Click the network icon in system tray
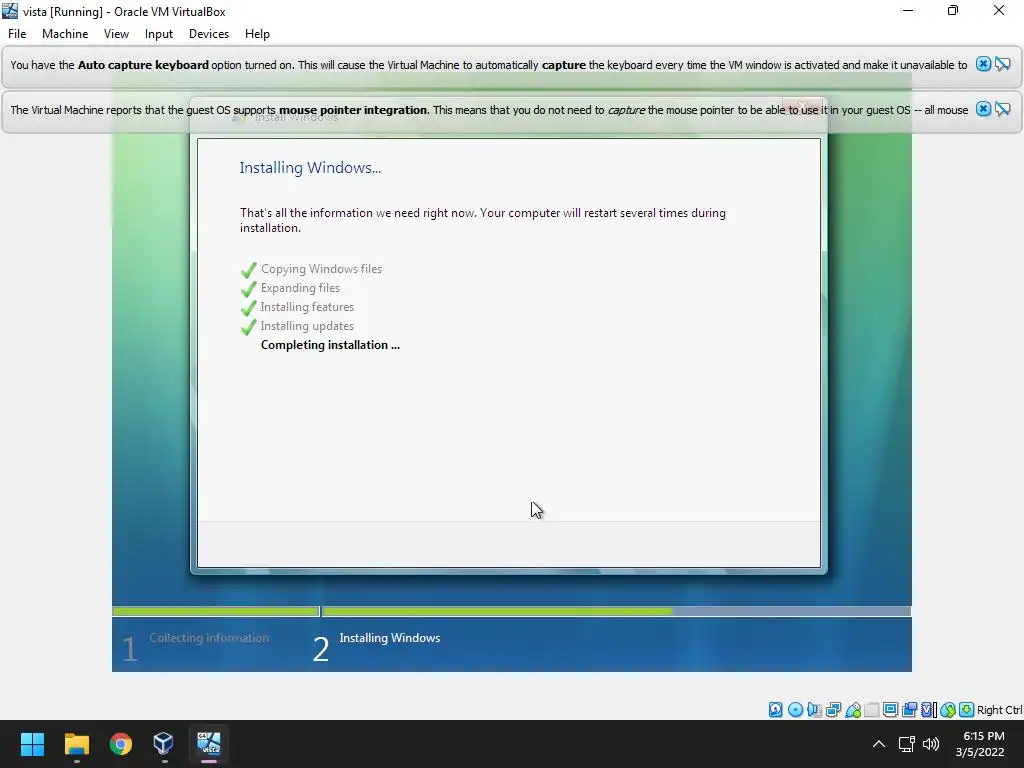 click(906, 743)
